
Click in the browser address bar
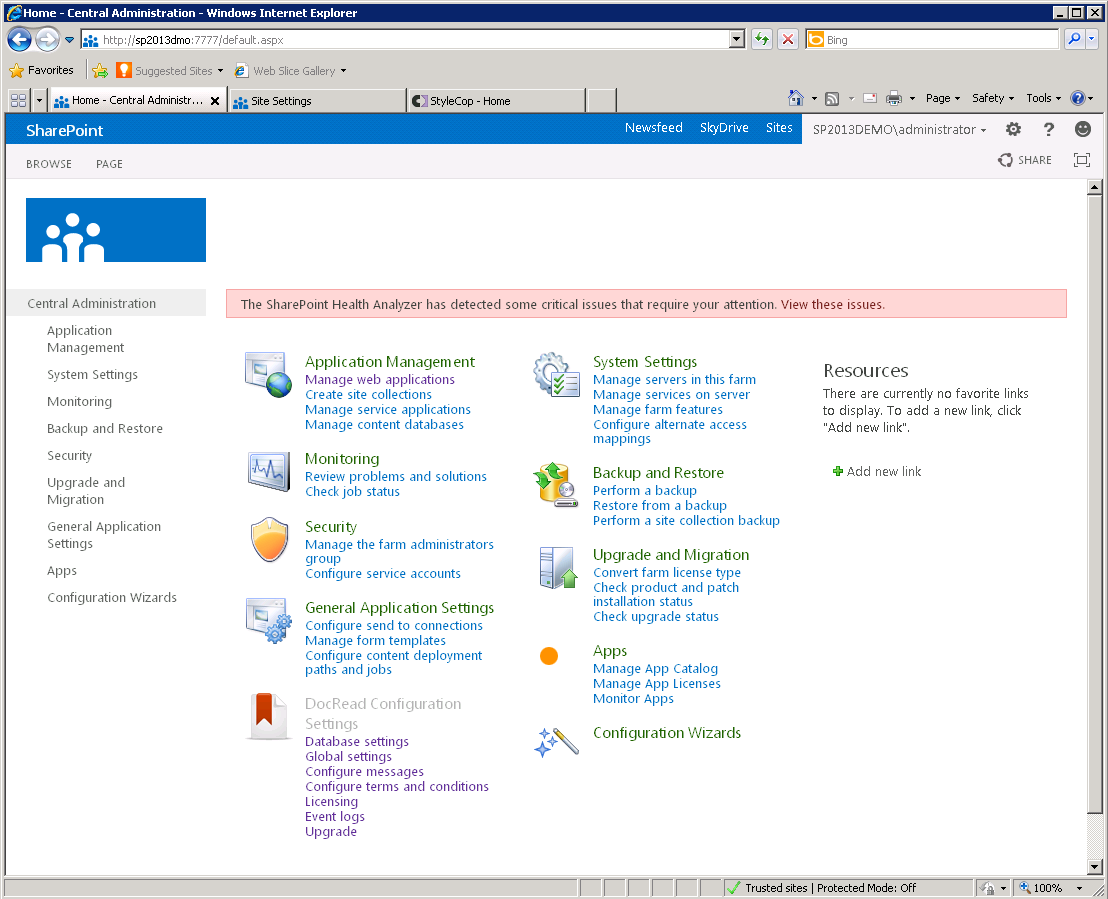[x=414, y=40]
